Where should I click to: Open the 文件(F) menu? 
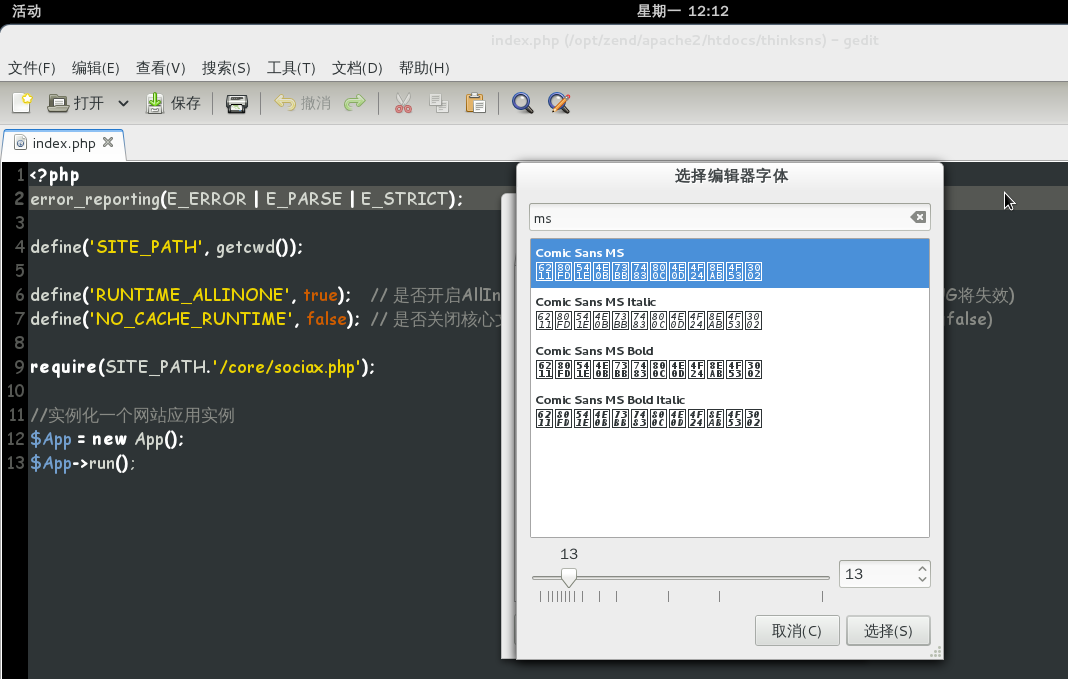pos(31,68)
